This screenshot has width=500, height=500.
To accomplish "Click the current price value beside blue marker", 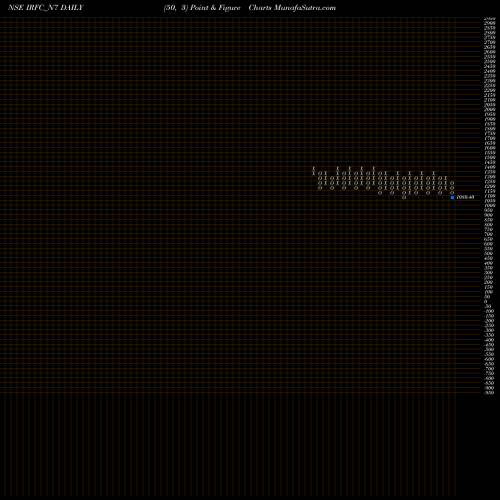I will click(465, 197).
